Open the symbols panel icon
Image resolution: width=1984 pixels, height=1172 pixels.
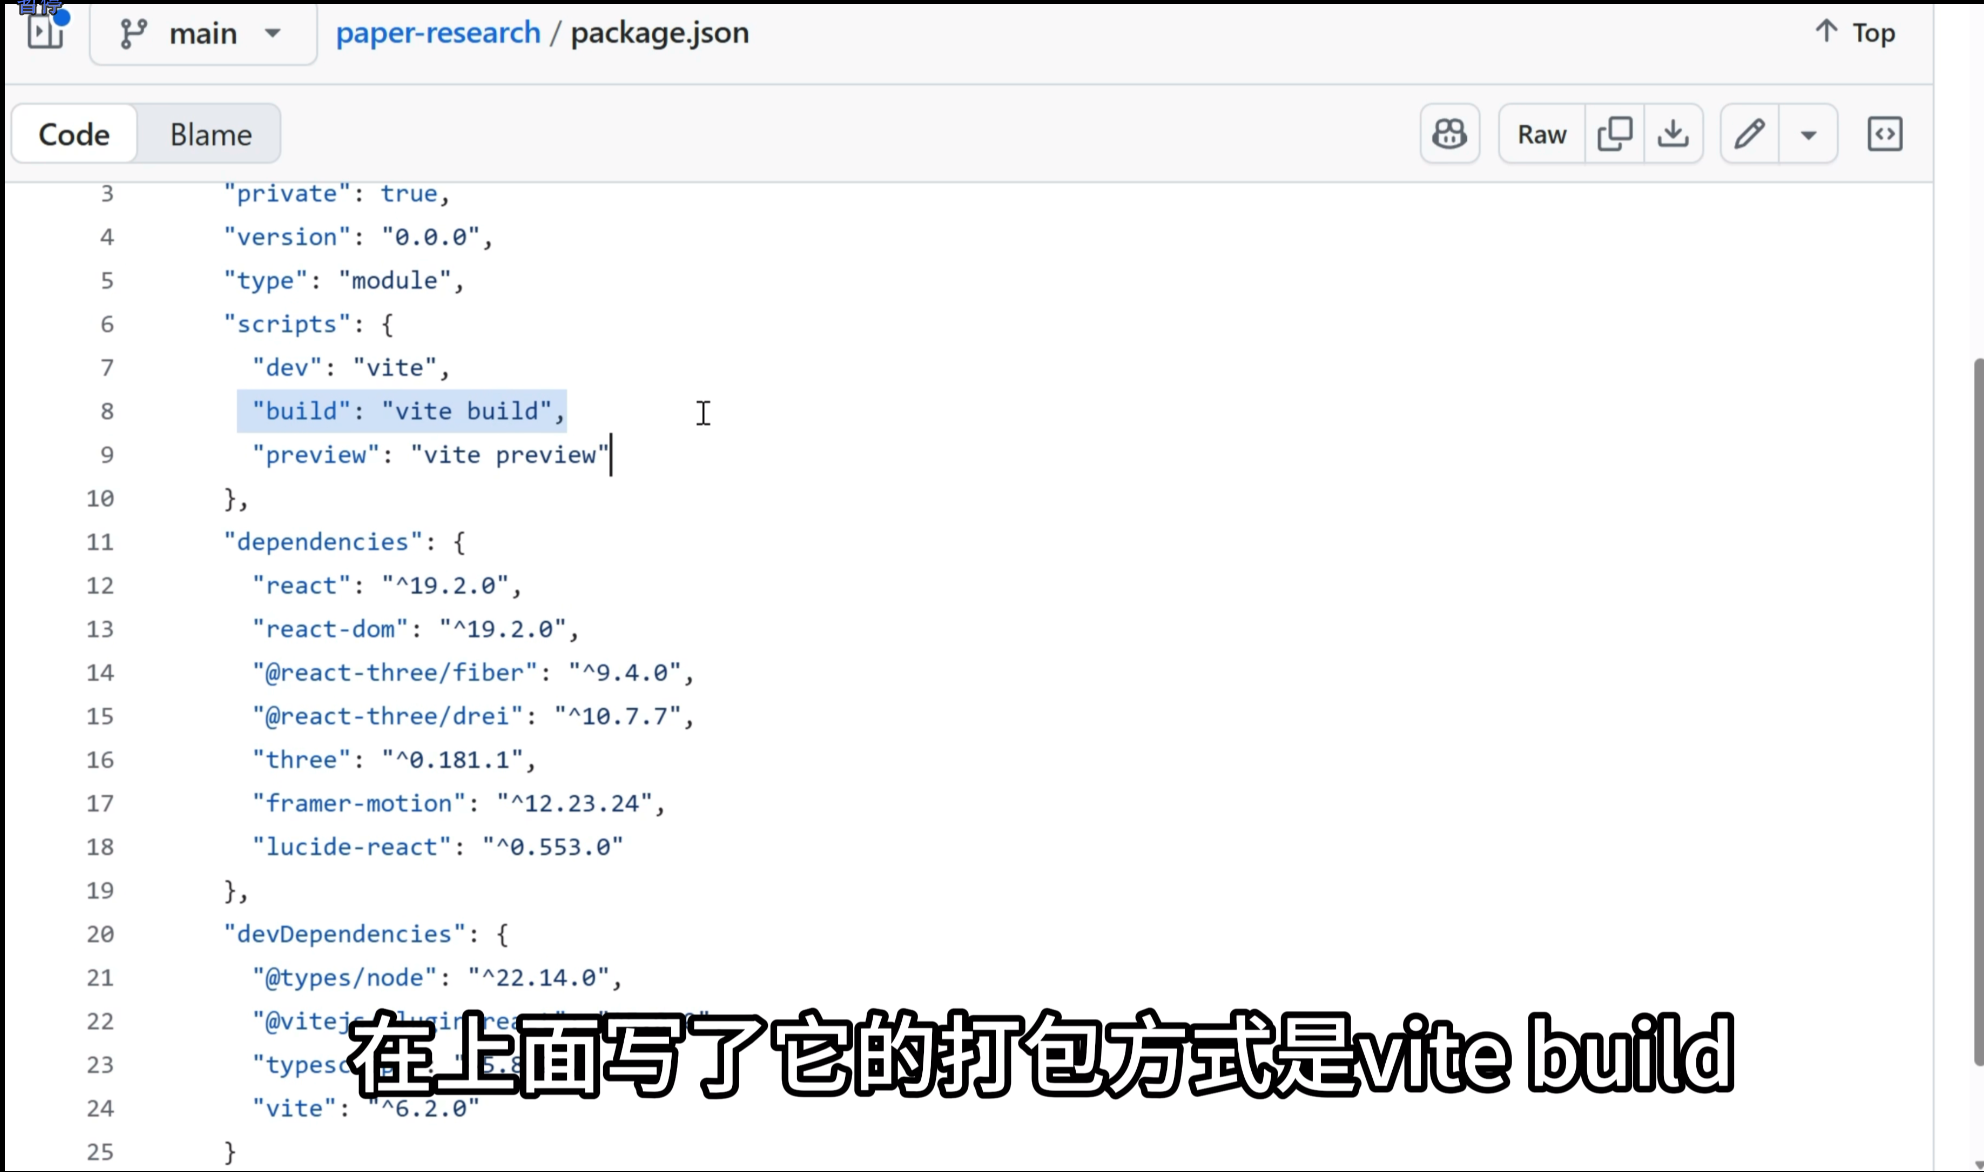click(1885, 134)
